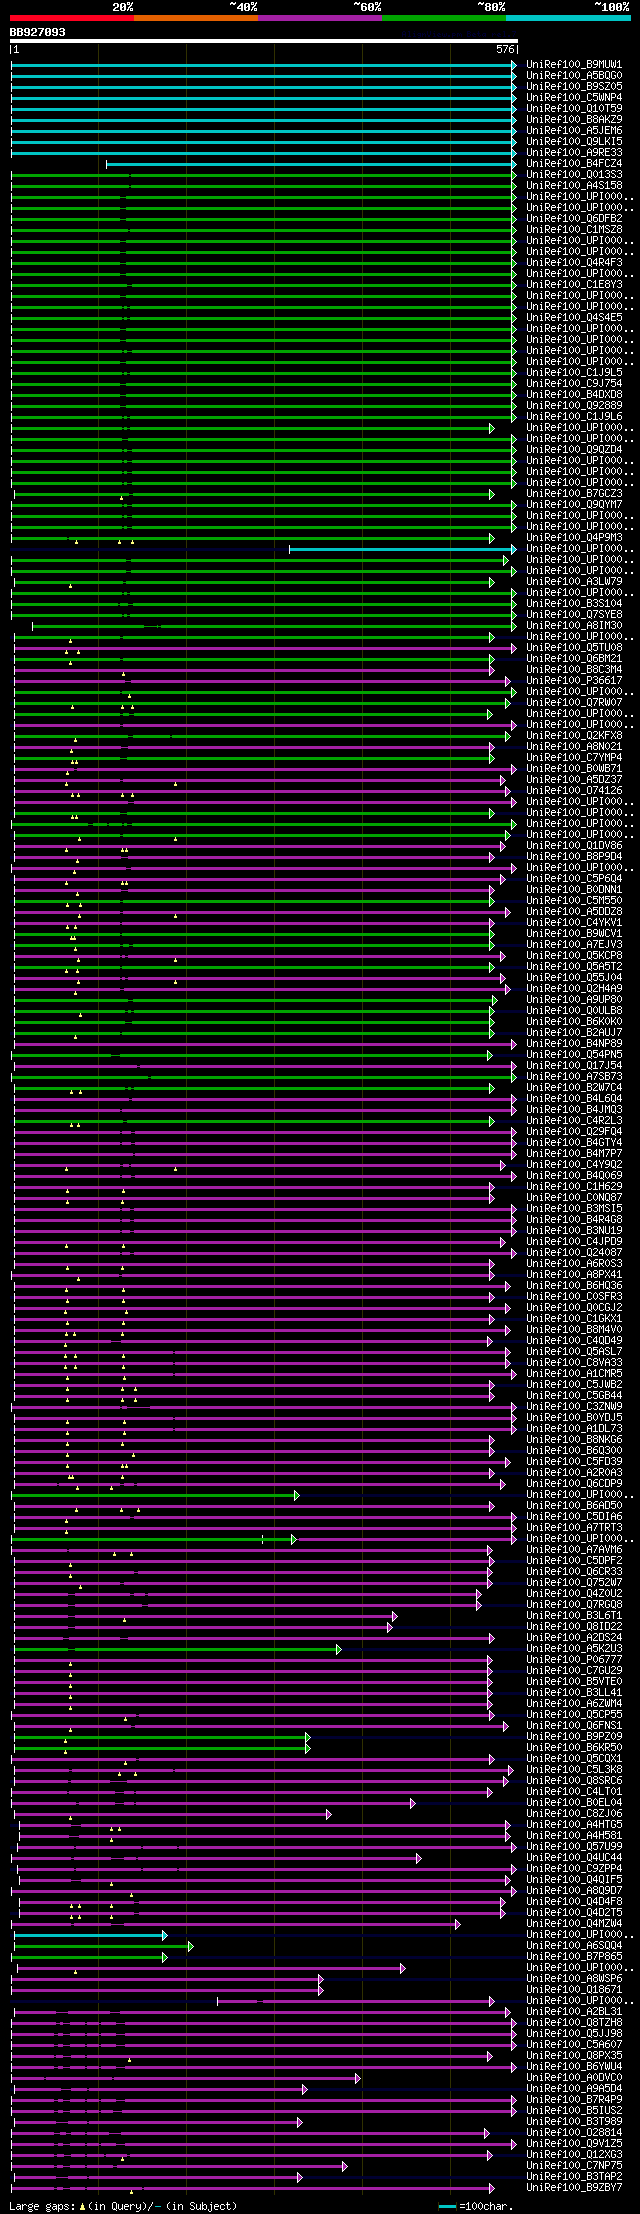Select the UniRef100_B3MSI5 label
This screenshot has height=2214, width=640.
tap(574, 1208)
